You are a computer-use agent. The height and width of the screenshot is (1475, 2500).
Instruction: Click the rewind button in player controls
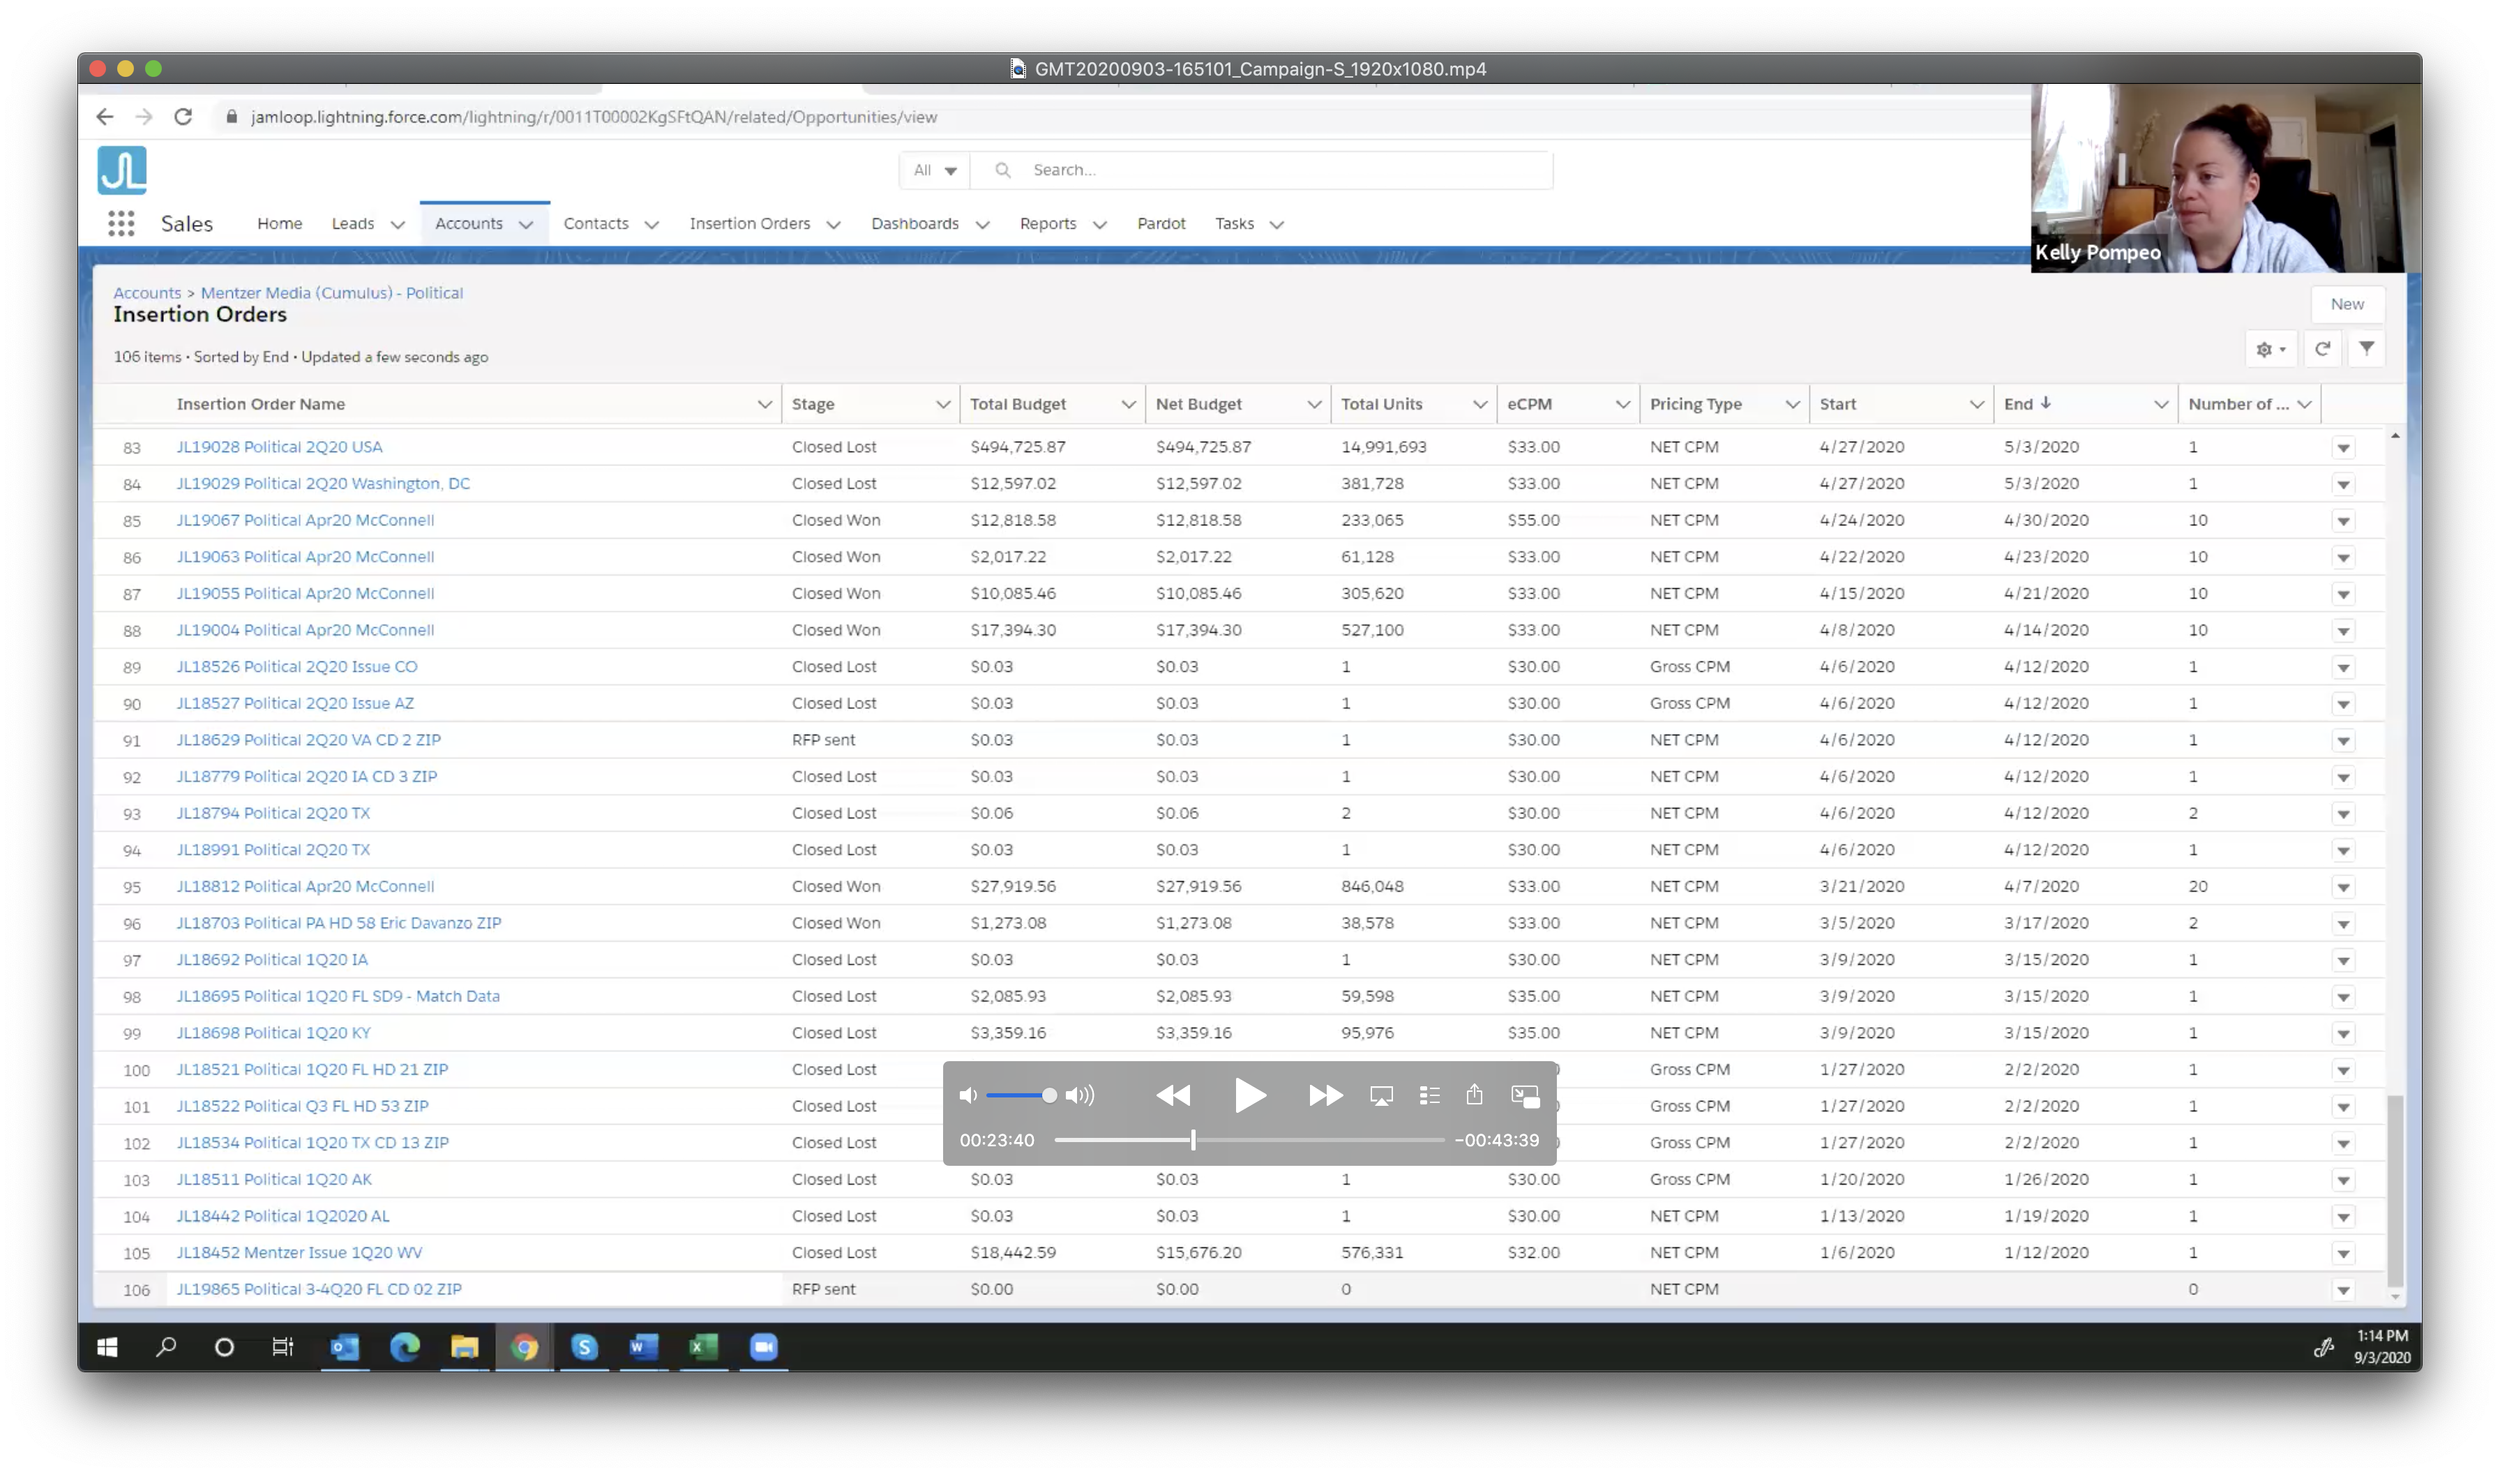tap(1173, 1095)
